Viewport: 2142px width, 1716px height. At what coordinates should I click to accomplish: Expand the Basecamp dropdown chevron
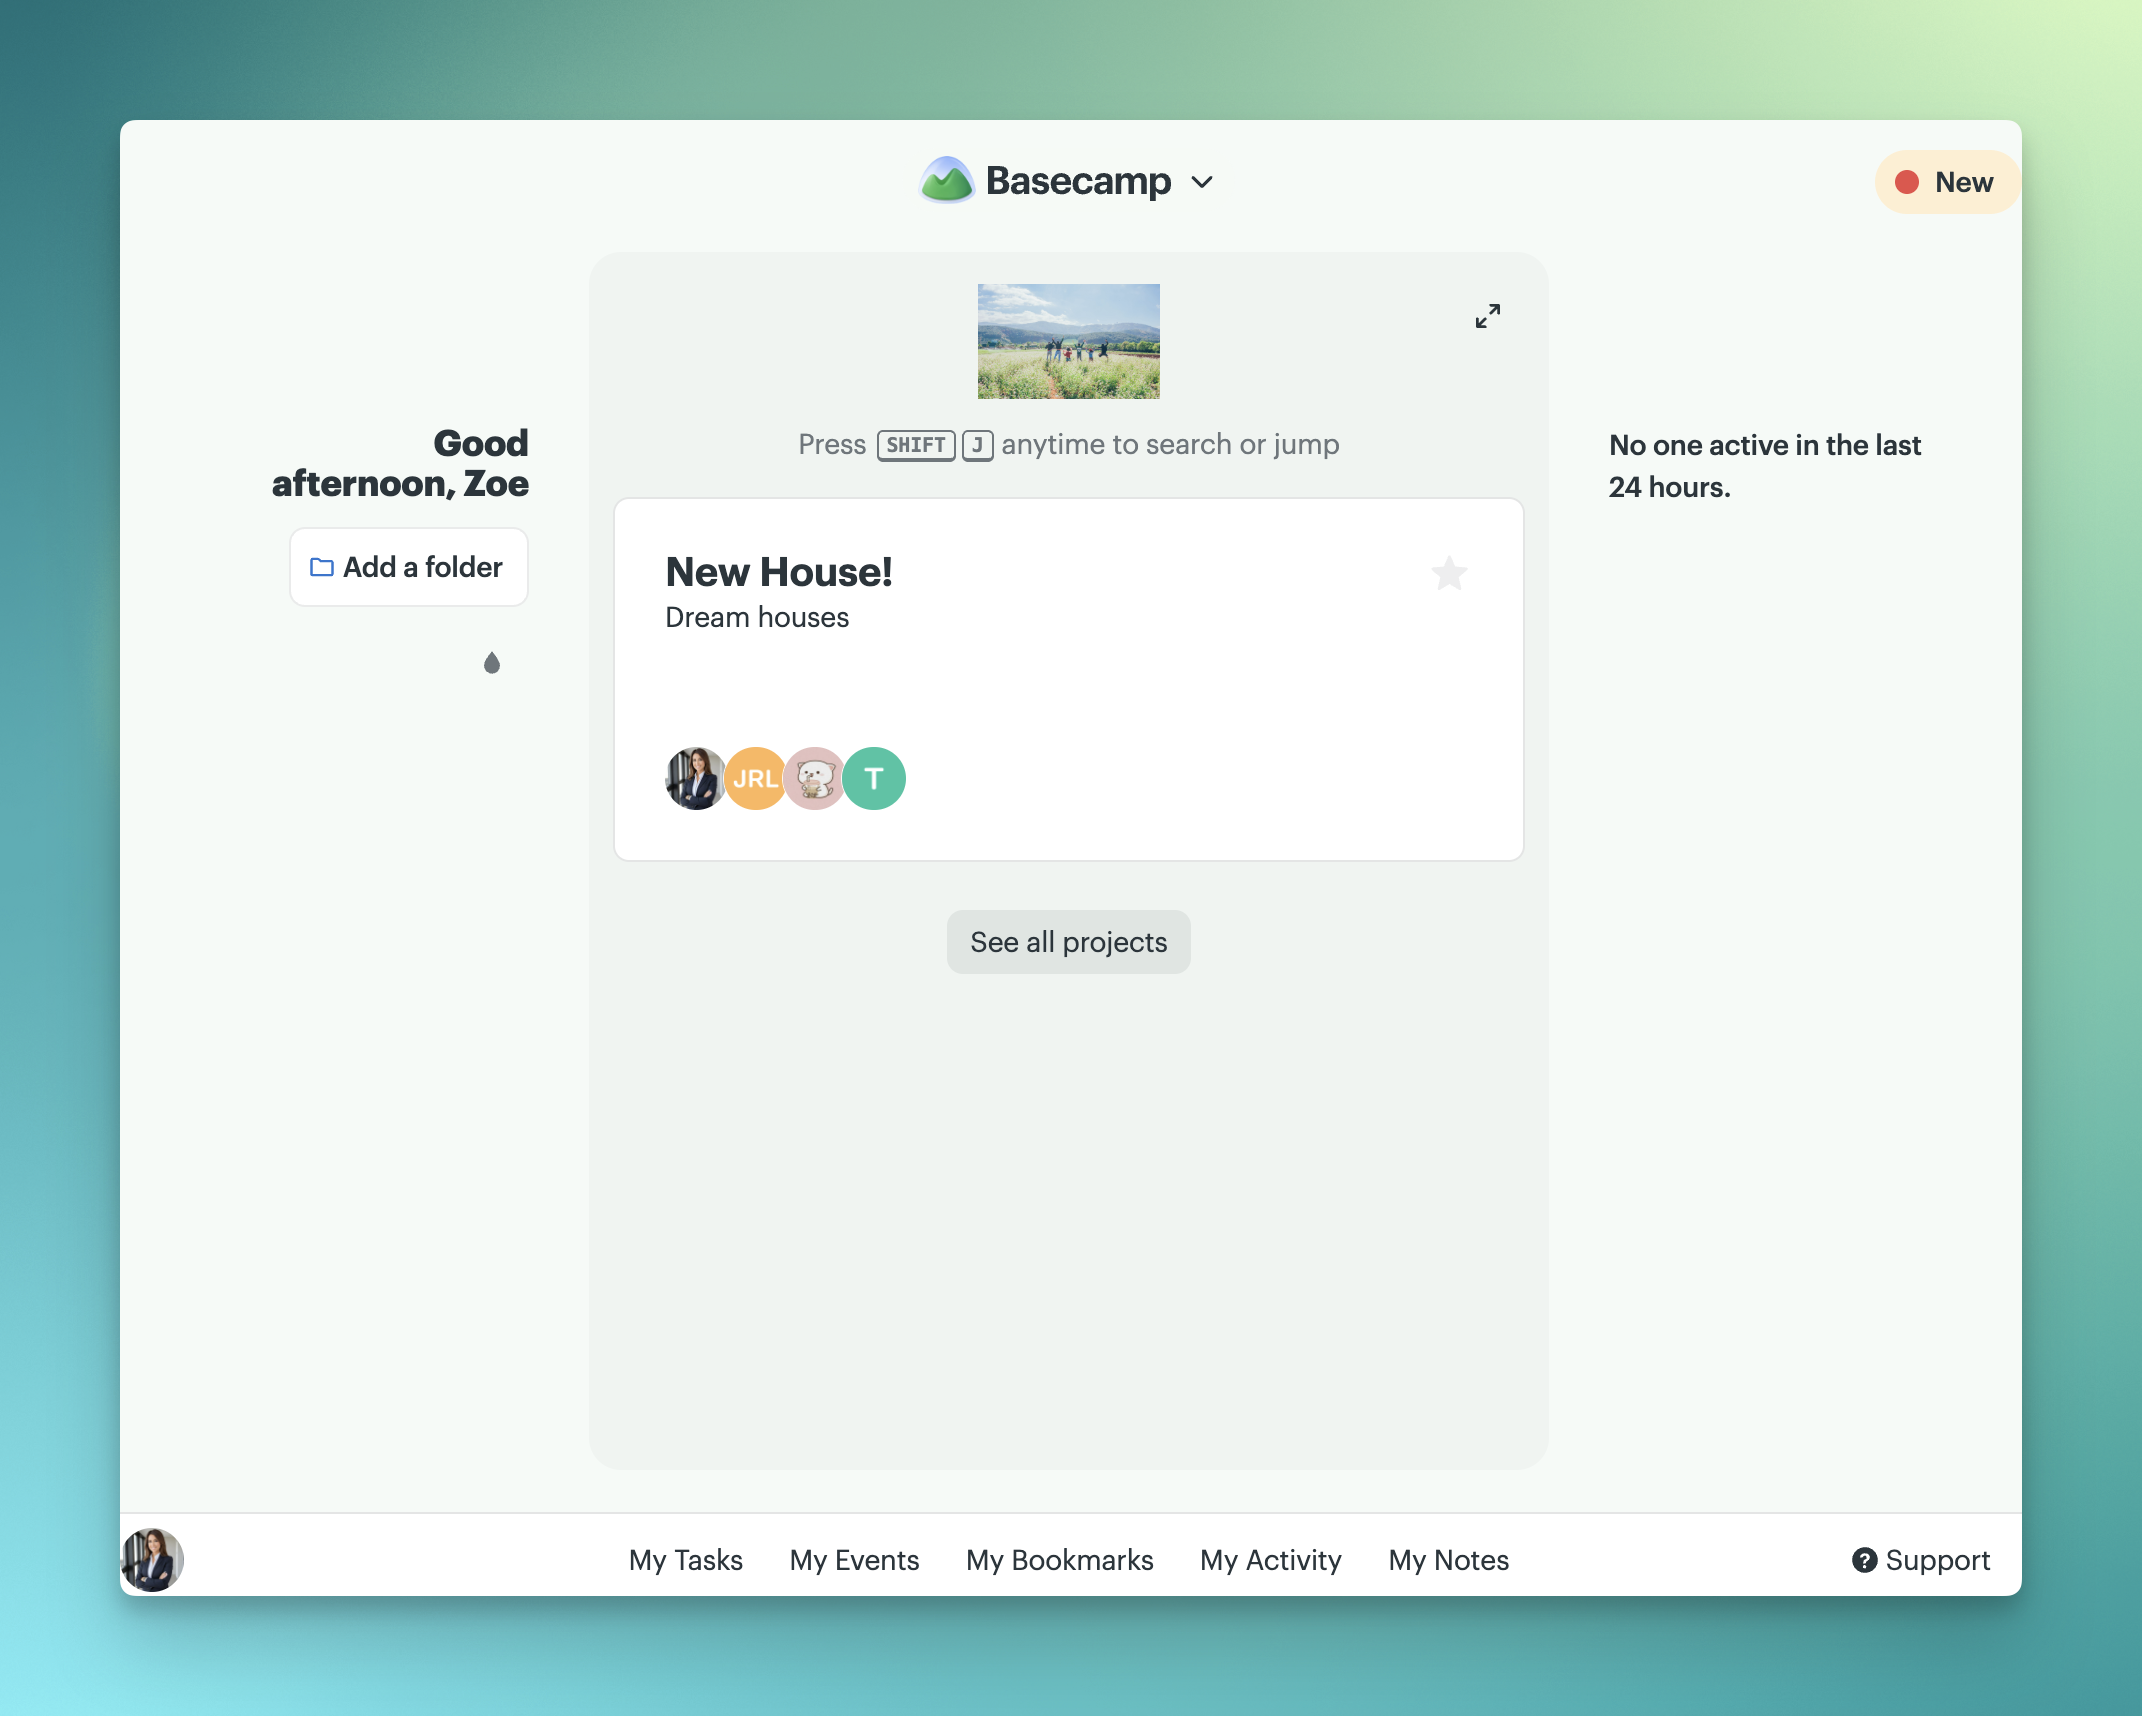click(x=1202, y=182)
